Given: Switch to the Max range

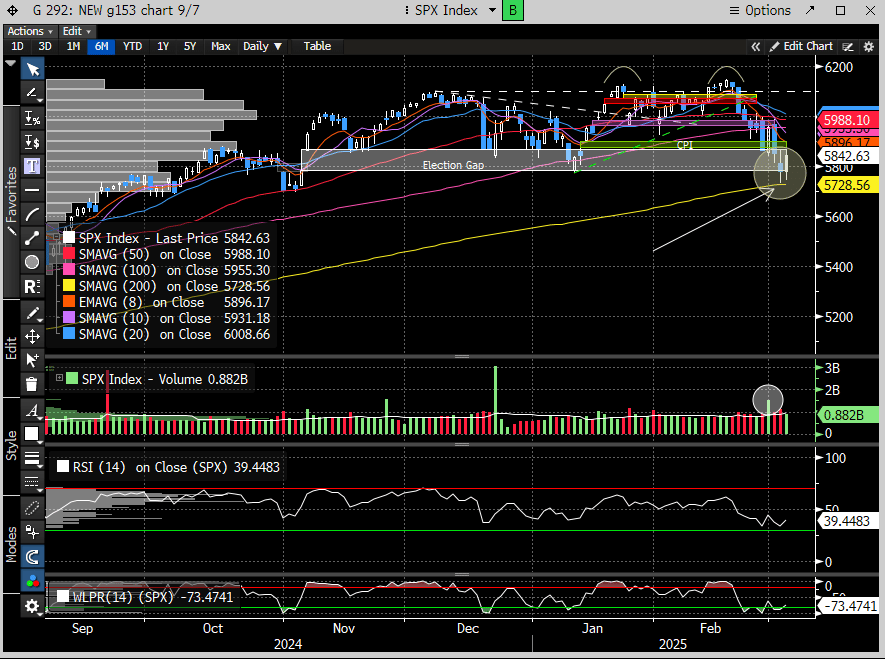Looking at the screenshot, I should tap(221, 46).
